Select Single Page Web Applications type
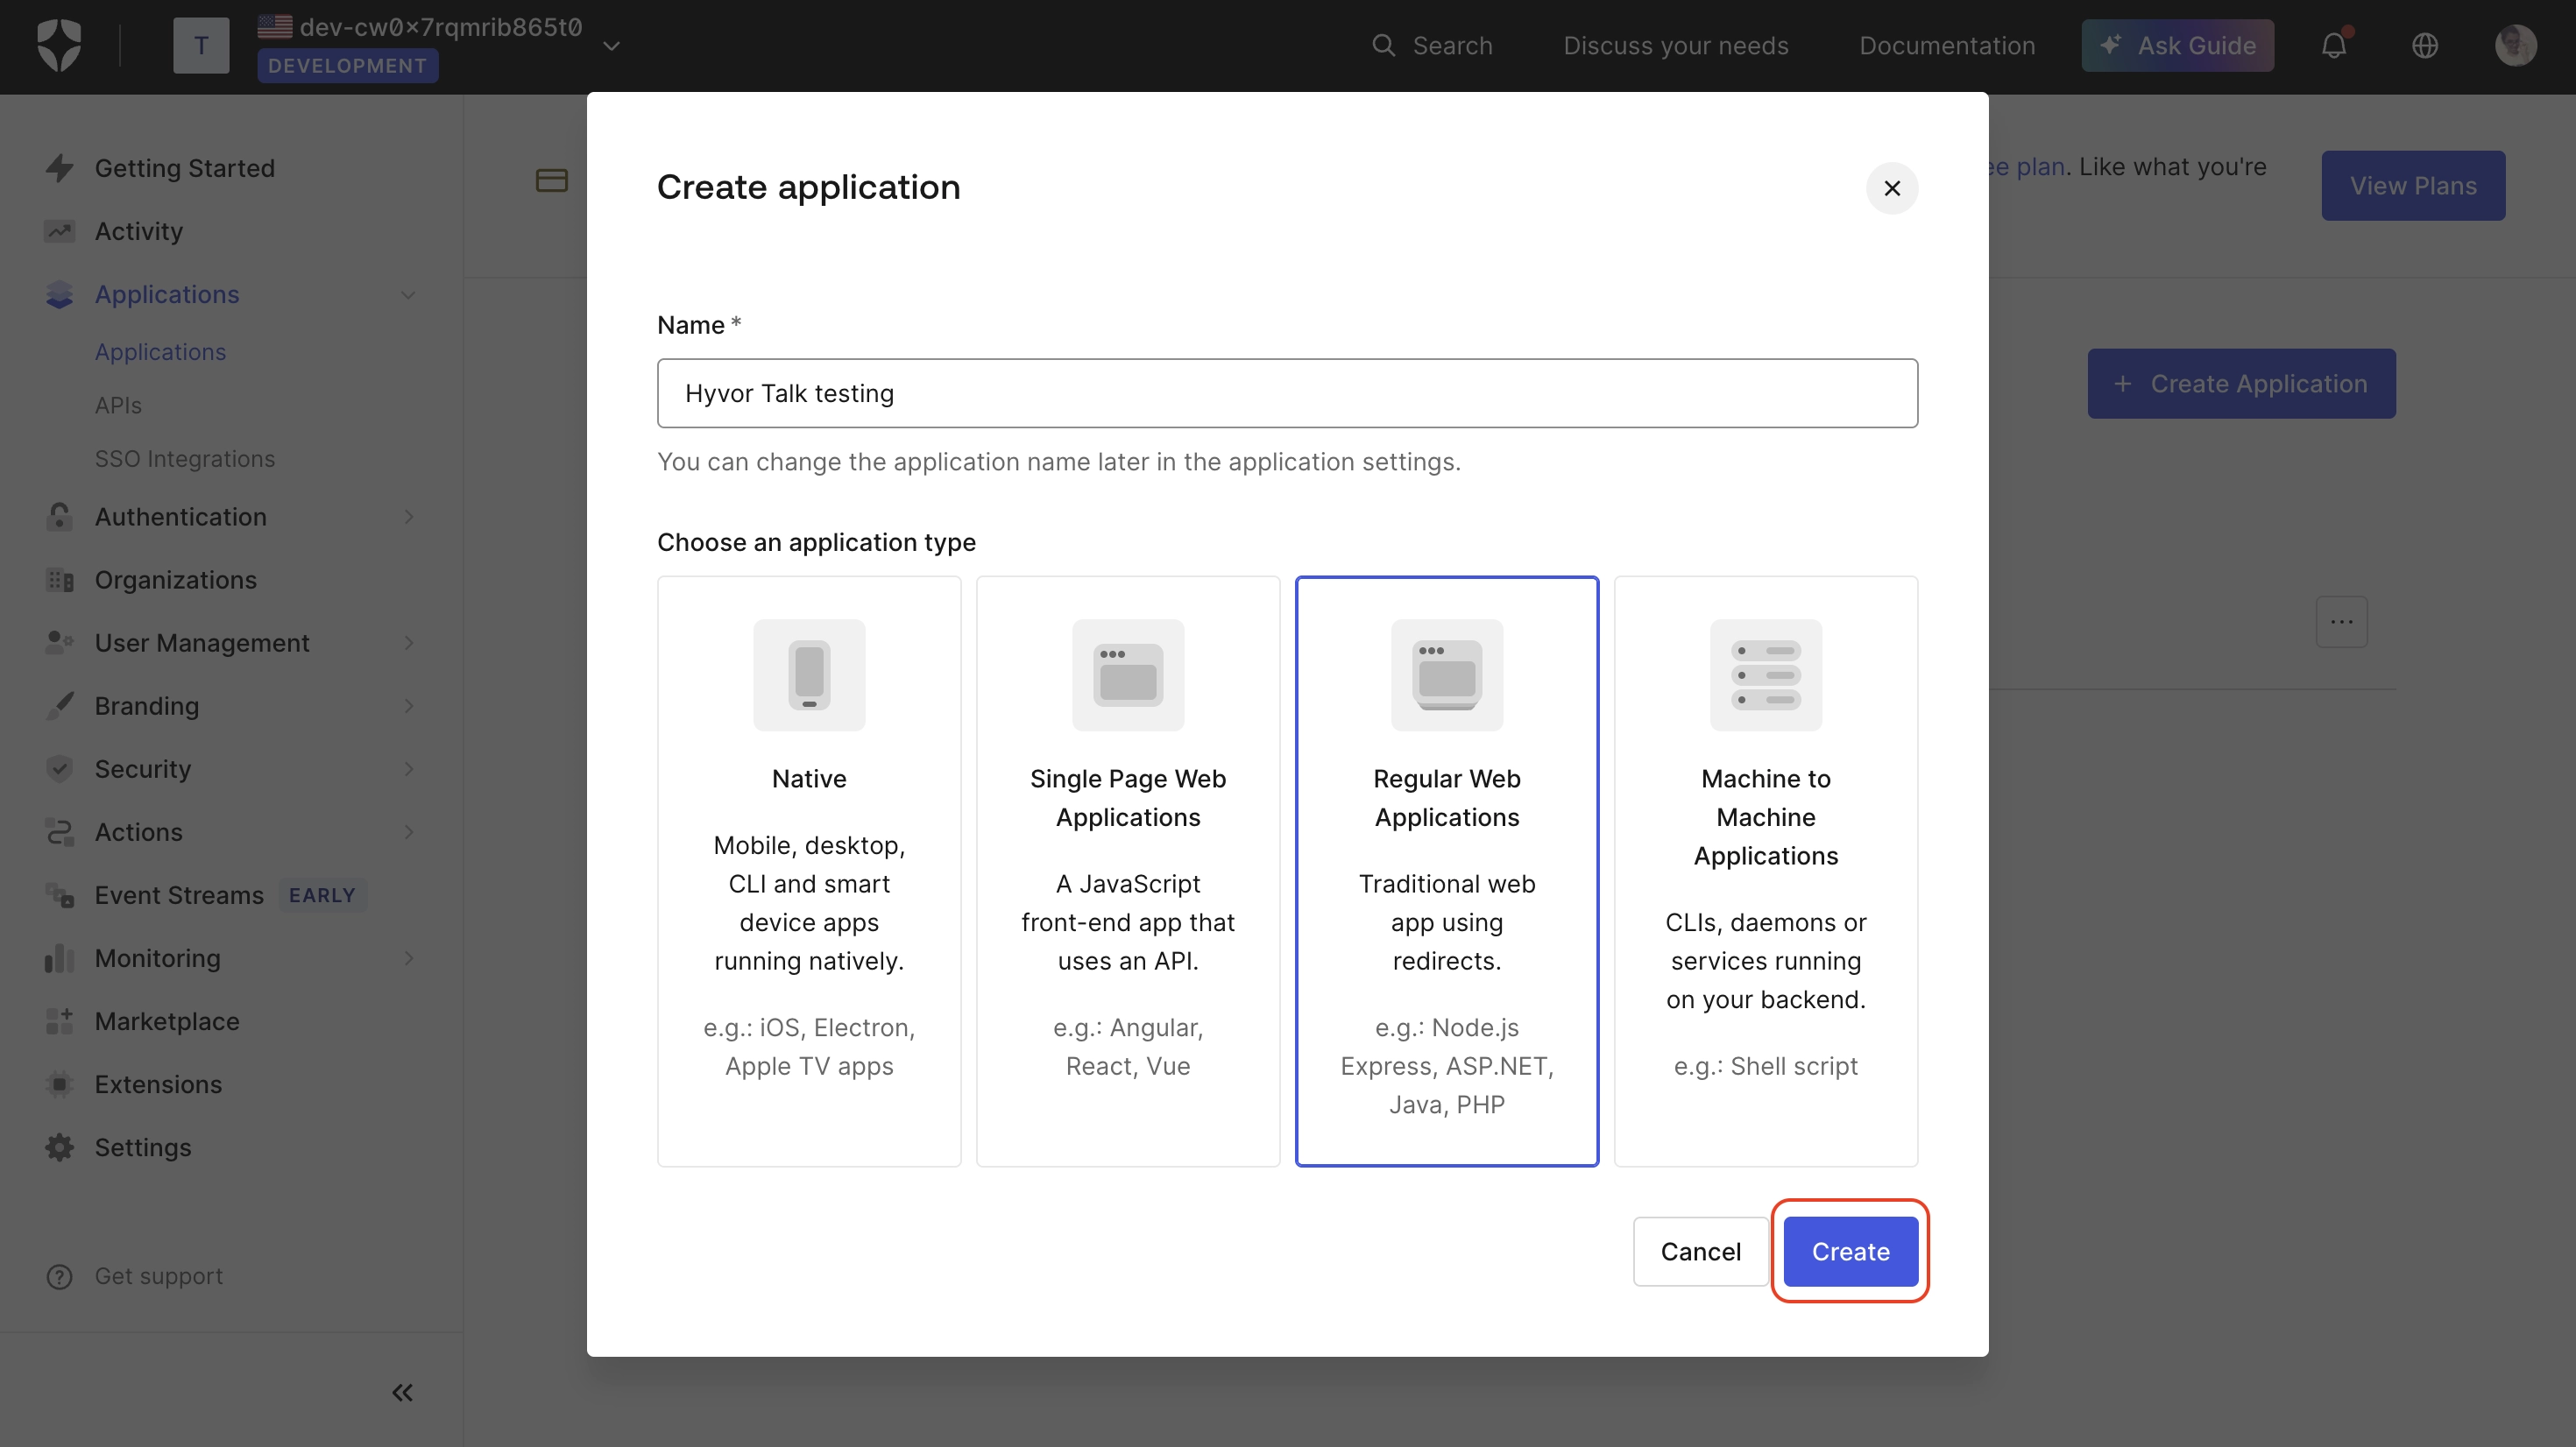Screen dimensions: 2576x1447 coord(1128,871)
